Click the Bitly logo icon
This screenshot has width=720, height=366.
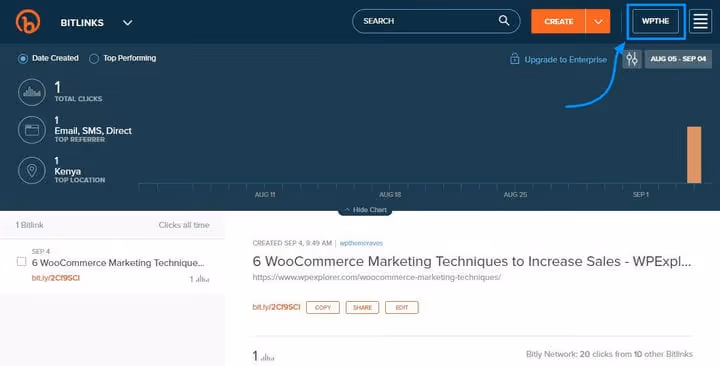(x=28, y=22)
